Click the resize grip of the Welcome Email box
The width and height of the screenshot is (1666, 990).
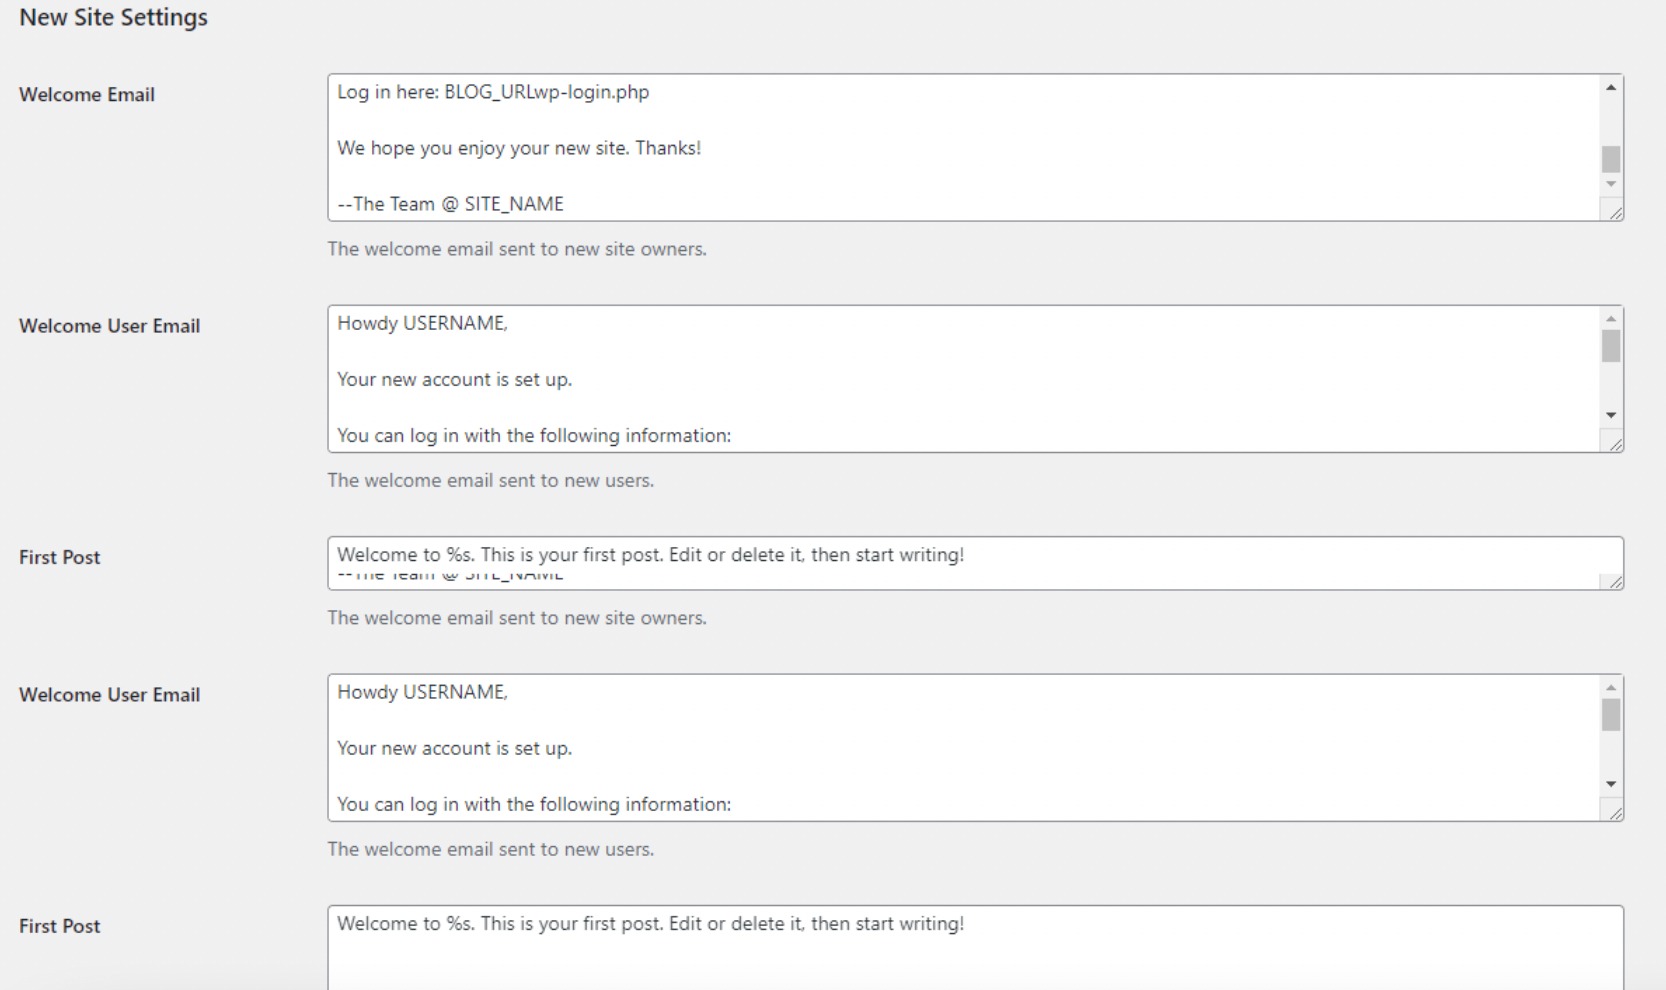tap(1615, 213)
